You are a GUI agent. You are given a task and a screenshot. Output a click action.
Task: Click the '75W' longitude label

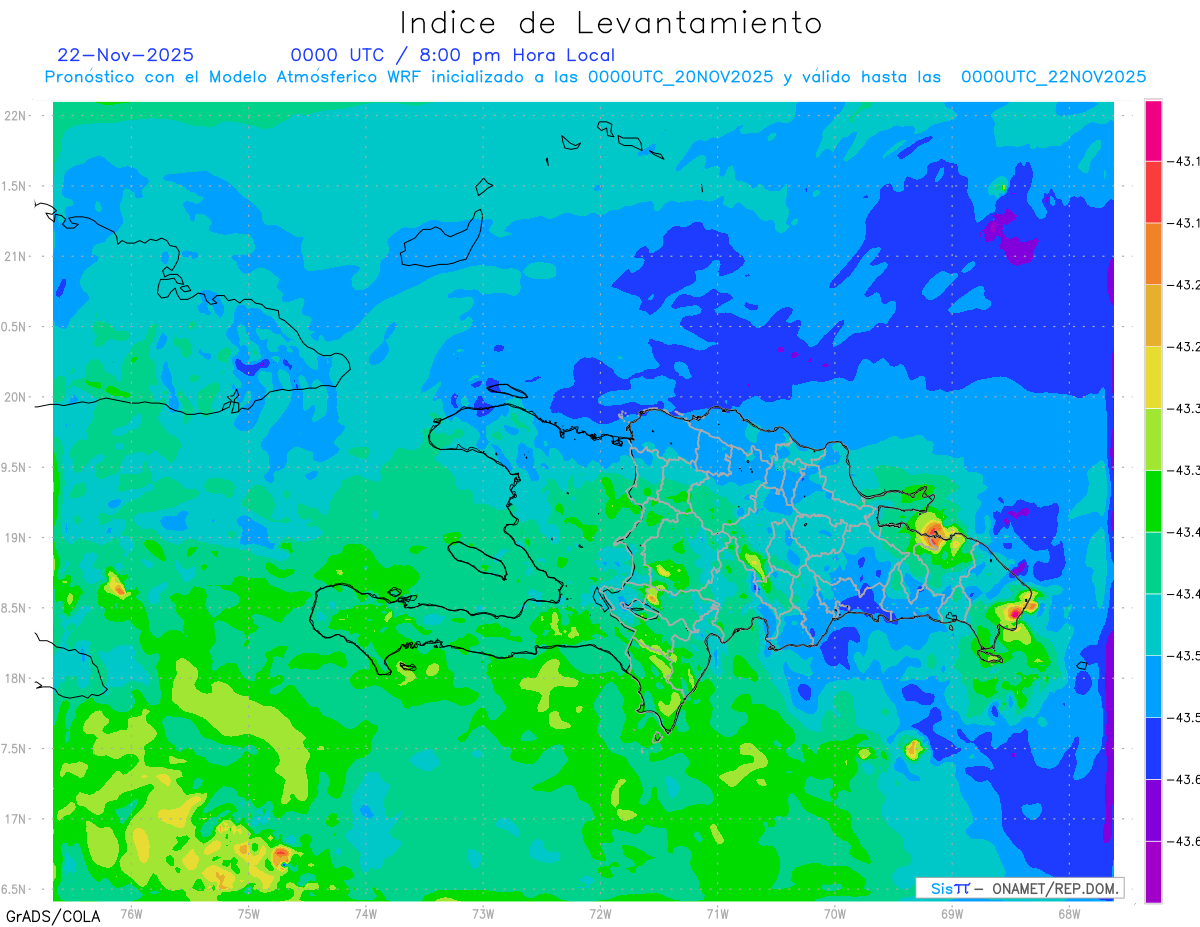(249, 914)
